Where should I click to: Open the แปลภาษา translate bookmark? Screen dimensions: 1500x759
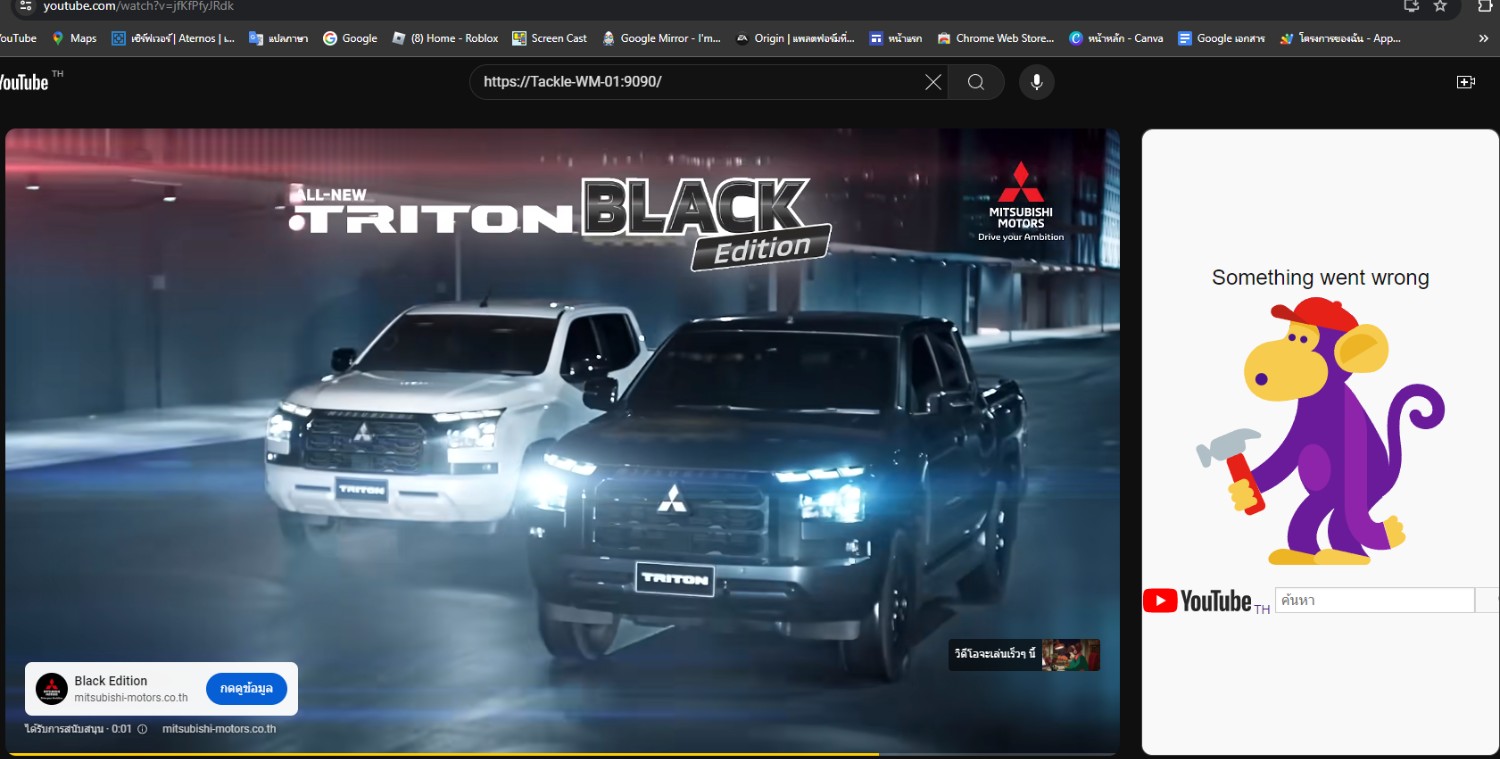pyautogui.click(x=279, y=38)
